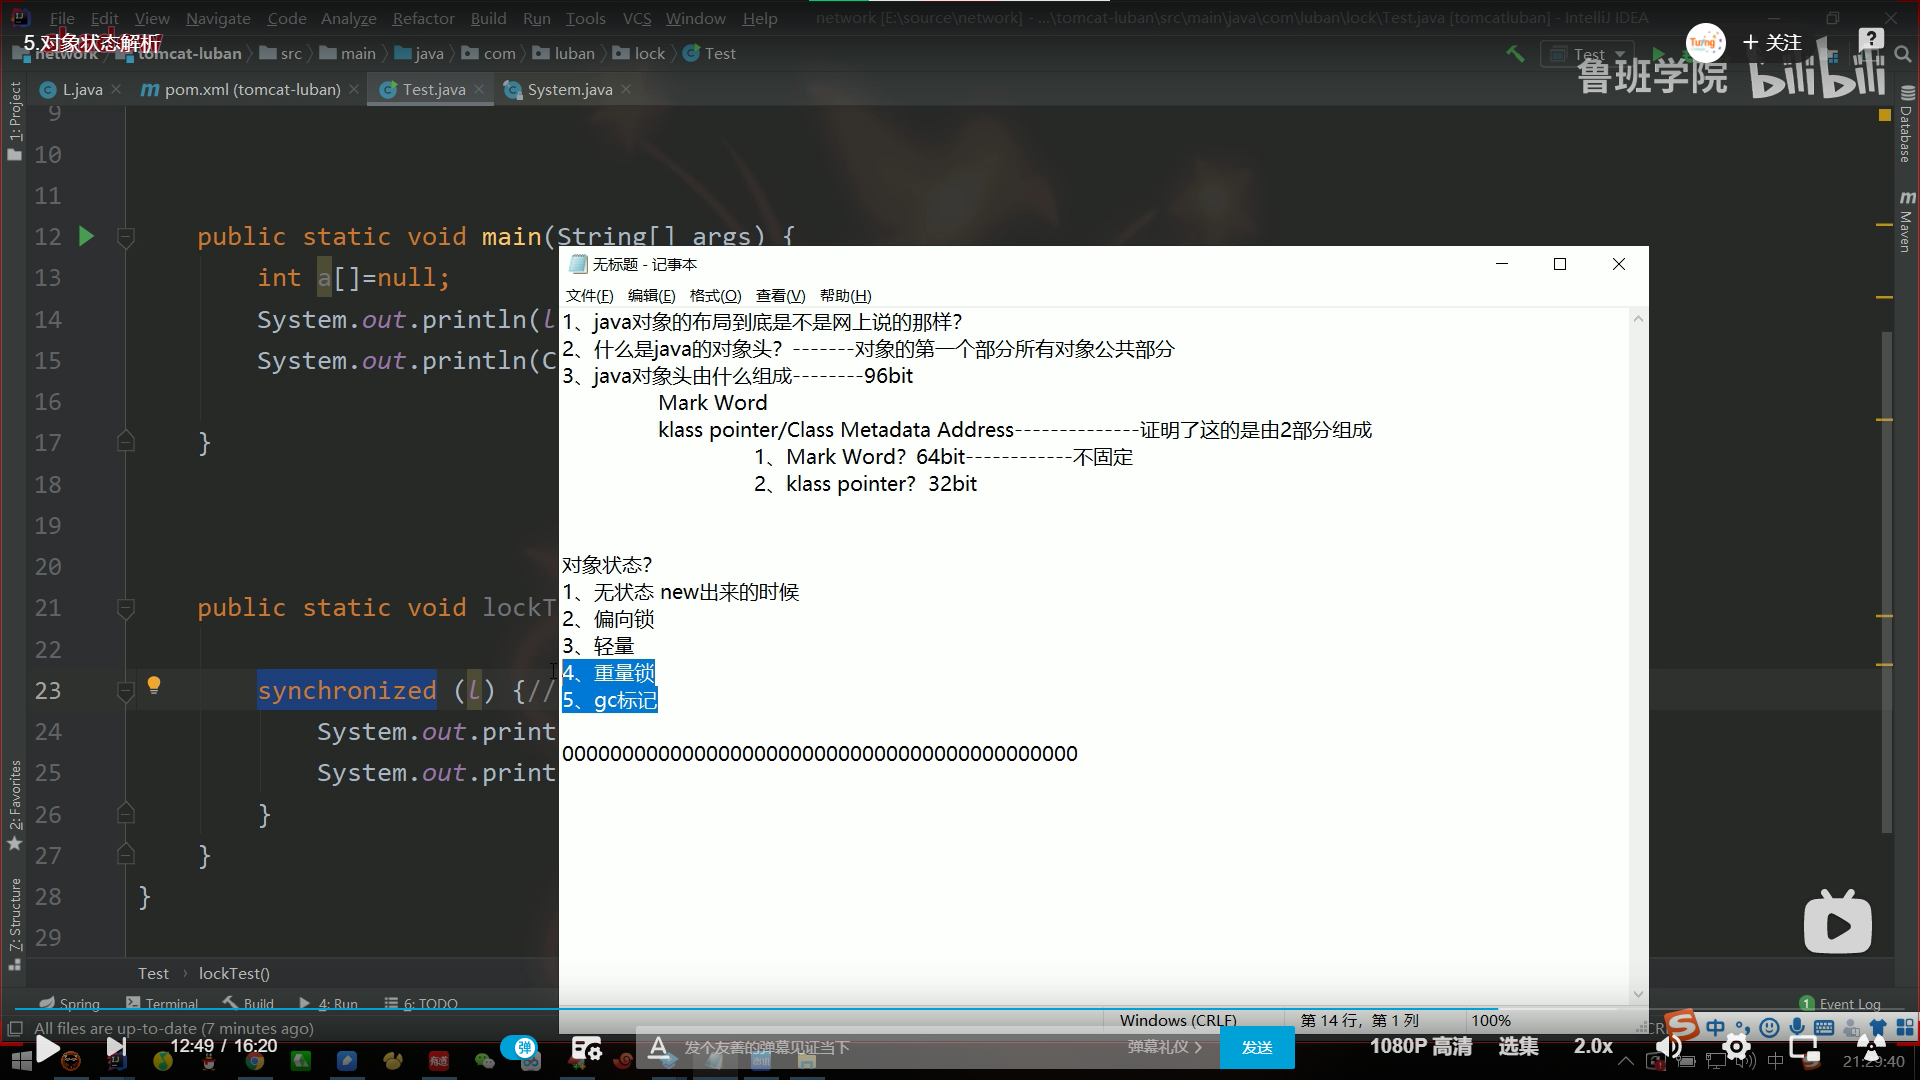Open video player settings gear
Viewport: 1920px width, 1080px height.
1736,1047
